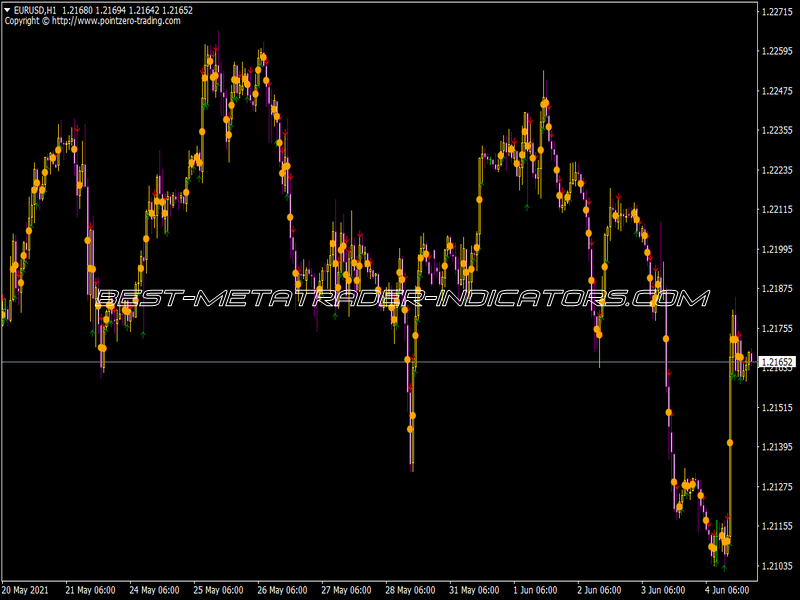Click the 1.21515 price scale label

(777, 408)
